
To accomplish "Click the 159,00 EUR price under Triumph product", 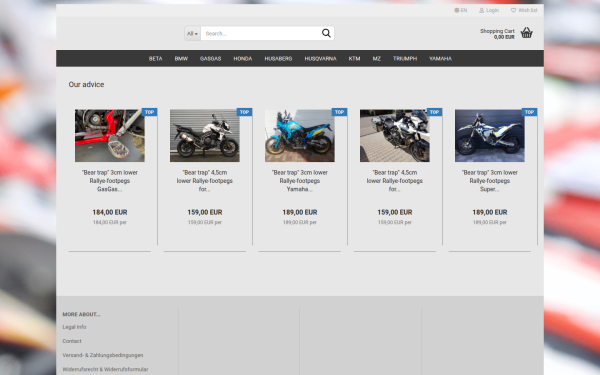I will click(x=205, y=212).
